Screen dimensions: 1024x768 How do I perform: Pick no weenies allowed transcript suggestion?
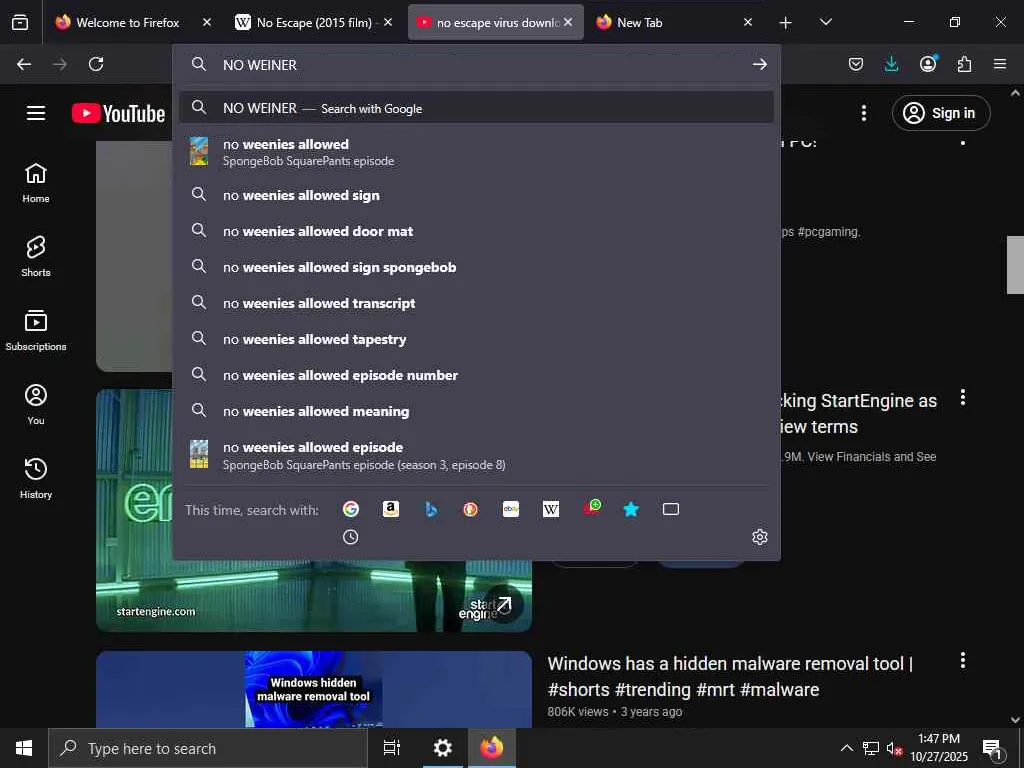477,303
